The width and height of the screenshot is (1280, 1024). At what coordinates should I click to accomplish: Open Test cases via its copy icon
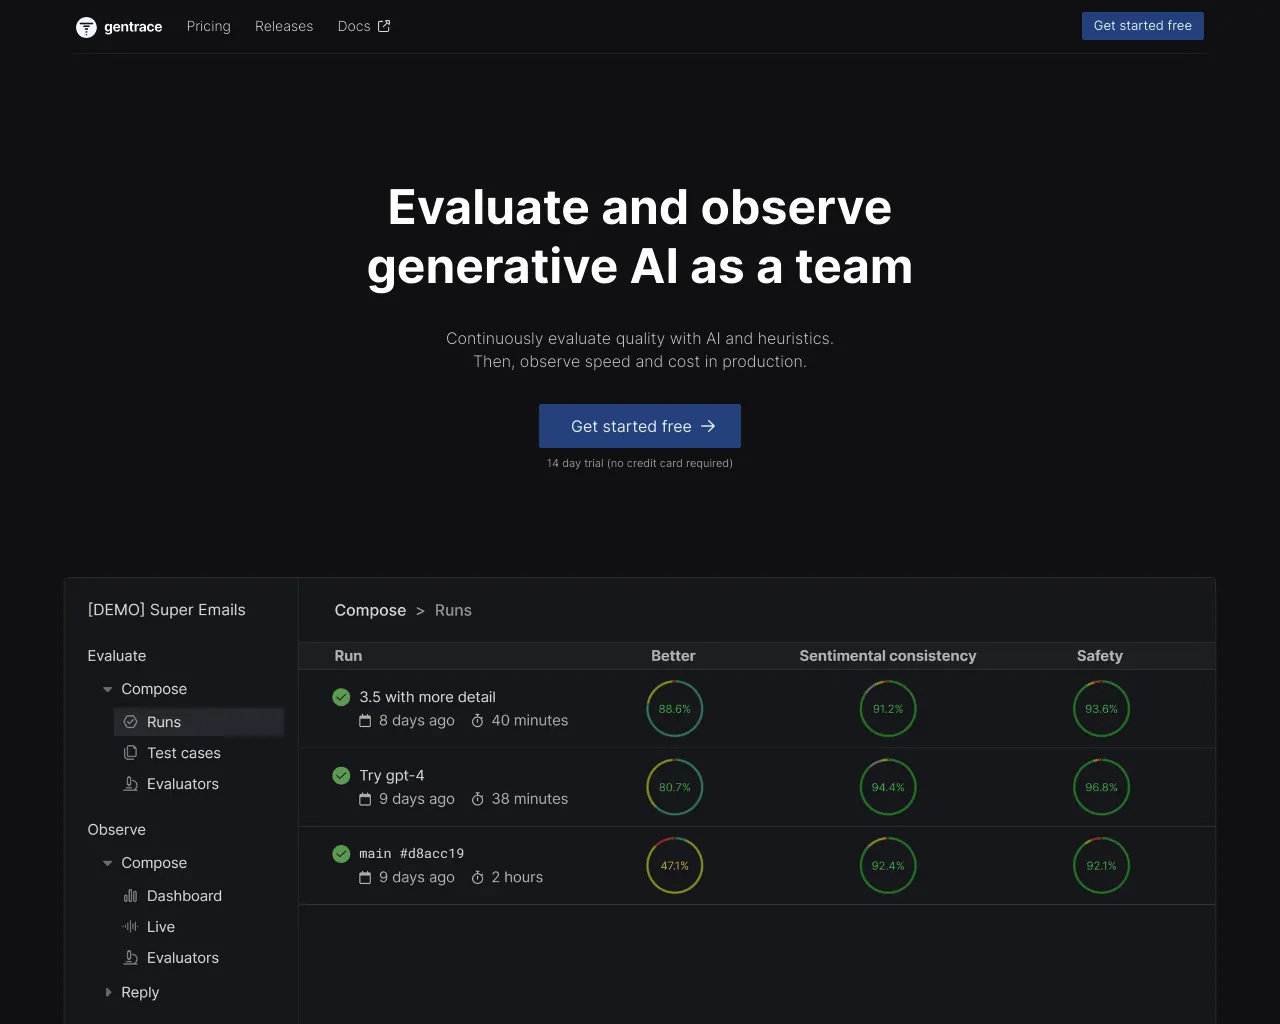pyautogui.click(x=131, y=752)
